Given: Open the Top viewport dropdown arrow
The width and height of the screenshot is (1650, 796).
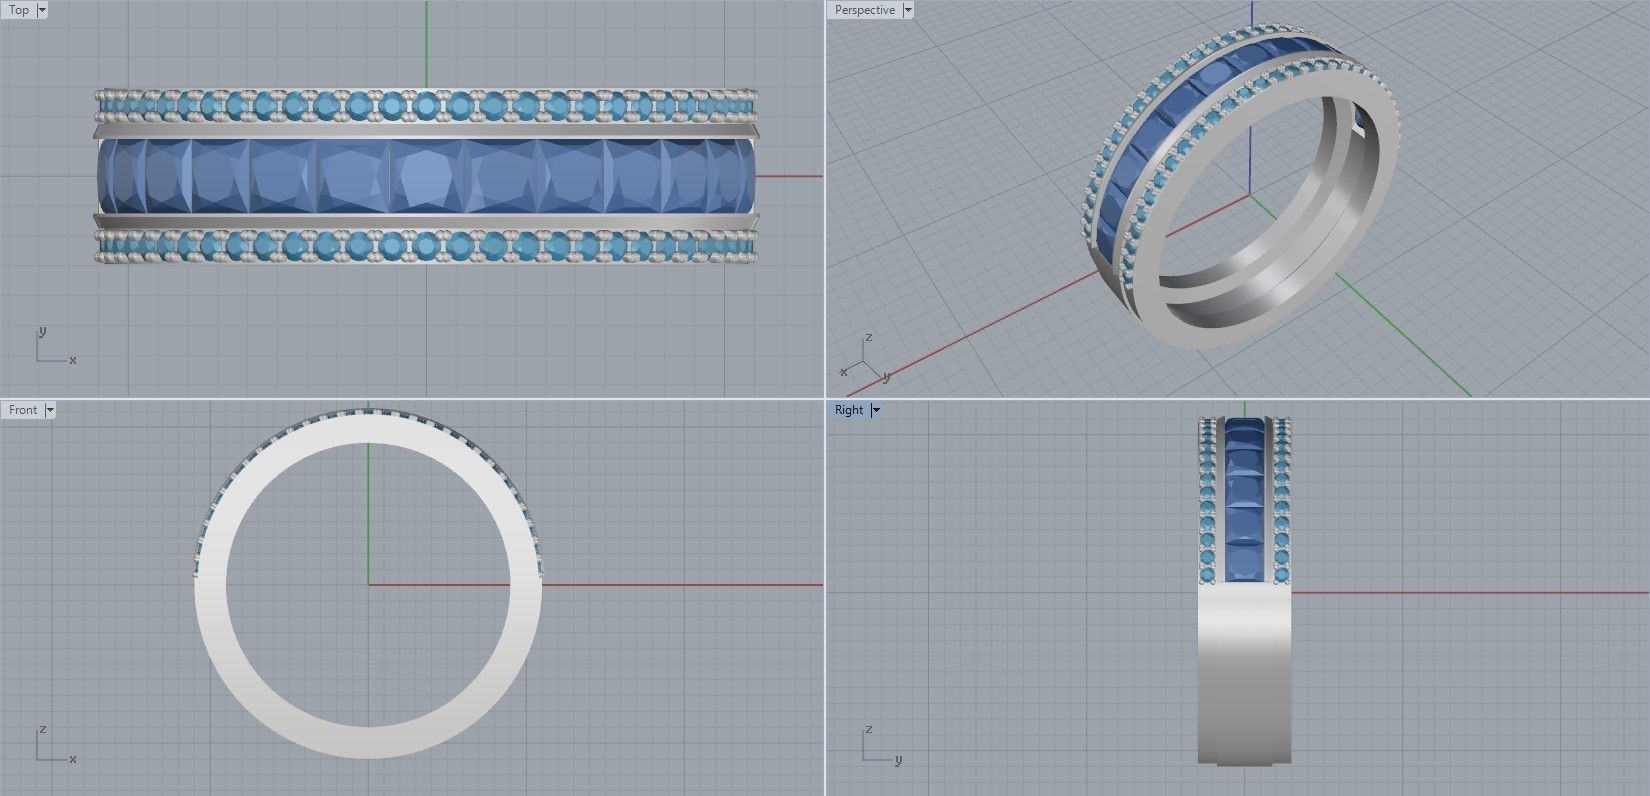Looking at the screenshot, I should [42, 10].
